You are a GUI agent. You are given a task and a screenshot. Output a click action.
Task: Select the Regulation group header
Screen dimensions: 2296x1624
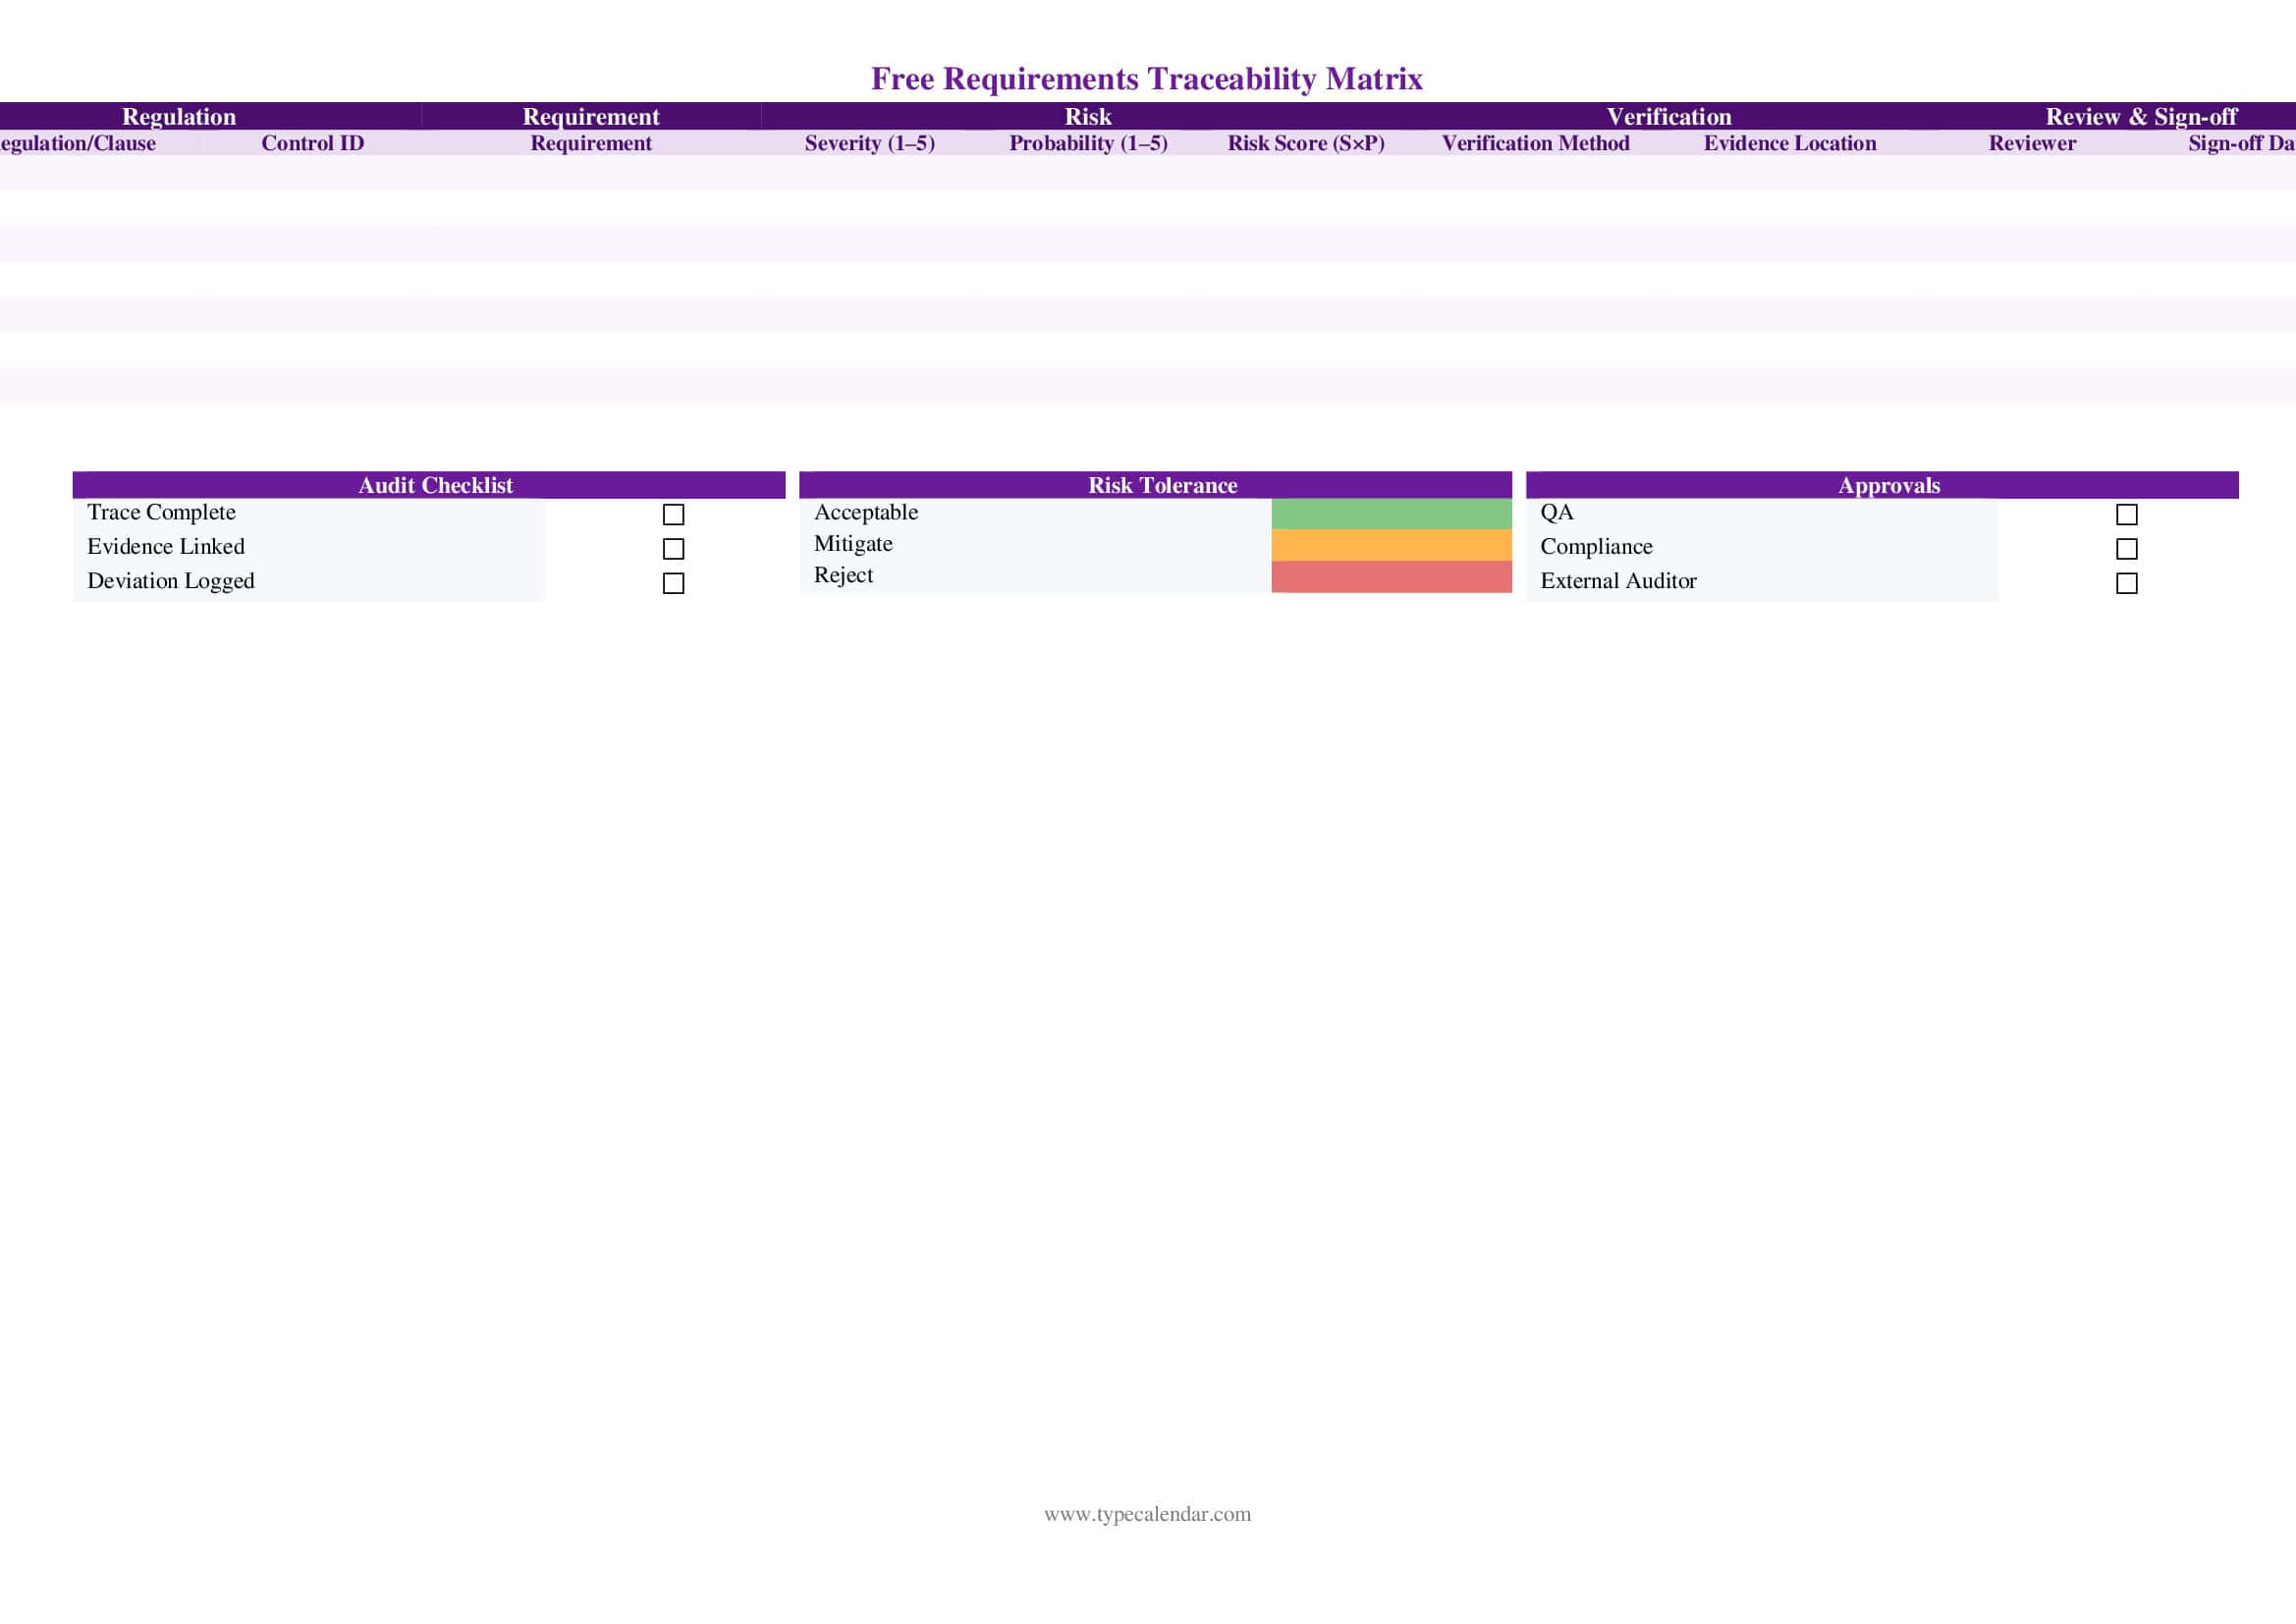point(179,116)
